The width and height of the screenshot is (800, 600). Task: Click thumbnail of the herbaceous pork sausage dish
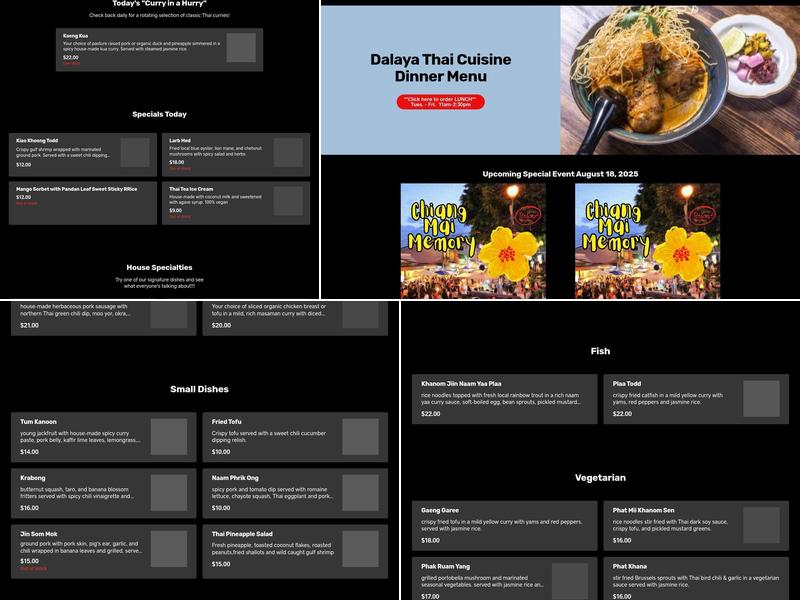point(169,315)
